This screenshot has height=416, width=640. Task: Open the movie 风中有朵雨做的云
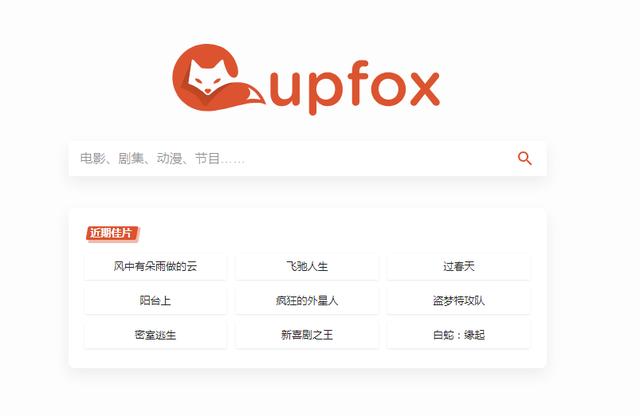click(x=155, y=267)
